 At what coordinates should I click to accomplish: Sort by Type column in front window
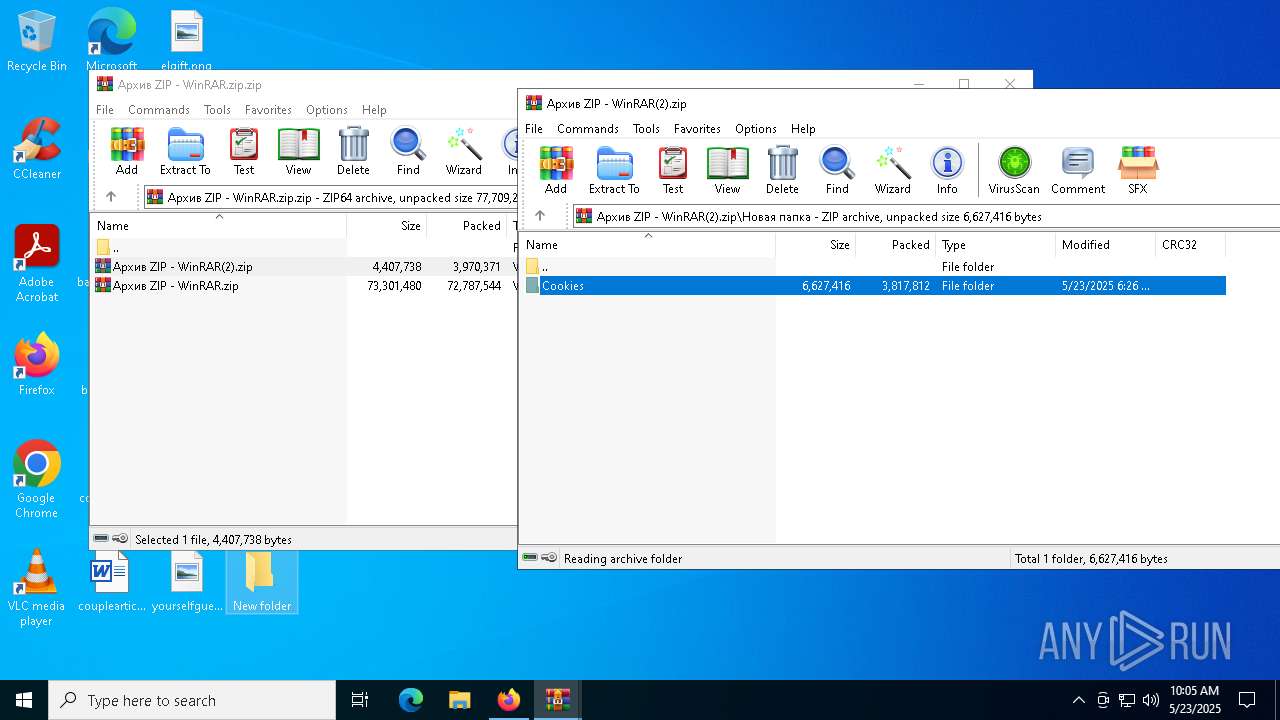[x=996, y=245]
